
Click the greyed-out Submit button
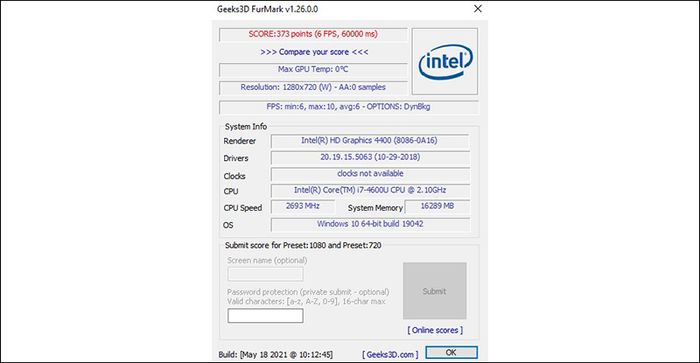[434, 291]
